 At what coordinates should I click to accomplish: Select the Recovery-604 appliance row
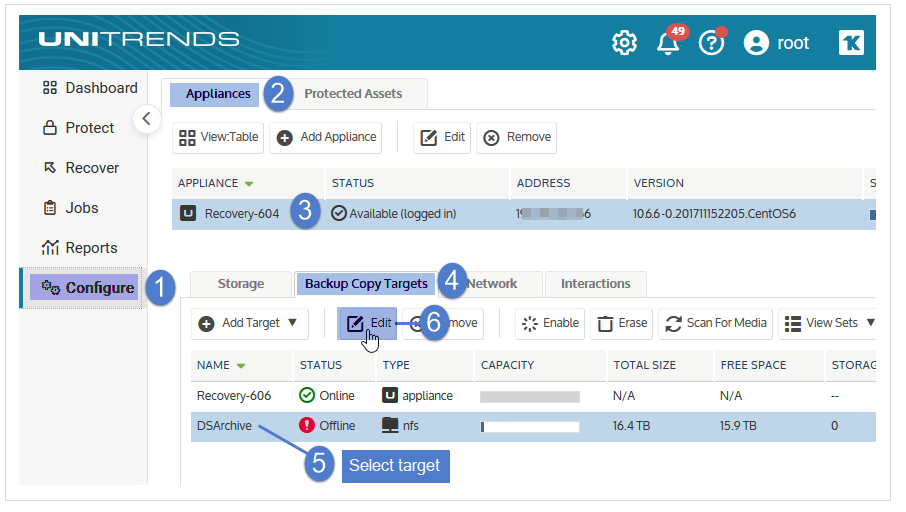click(523, 214)
